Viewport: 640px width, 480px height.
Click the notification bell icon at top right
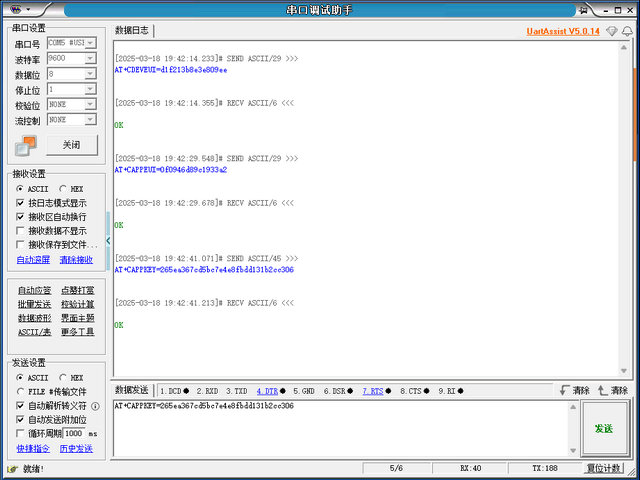pyautogui.click(x=628, y=31)
